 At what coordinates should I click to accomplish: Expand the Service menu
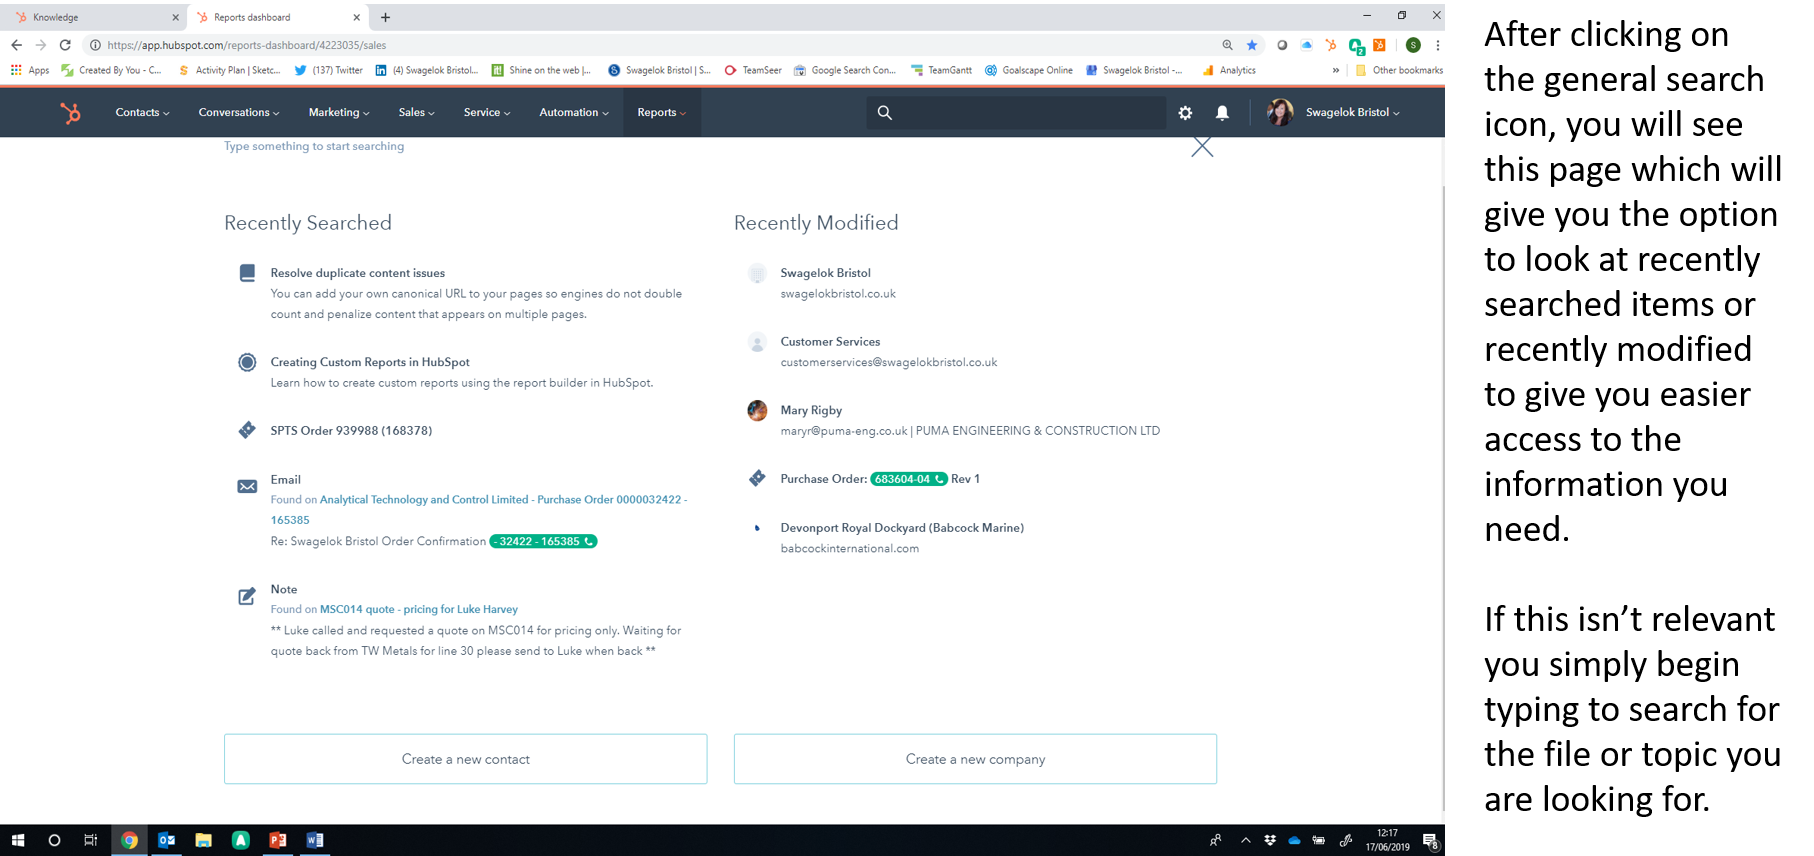pos(487,113)
